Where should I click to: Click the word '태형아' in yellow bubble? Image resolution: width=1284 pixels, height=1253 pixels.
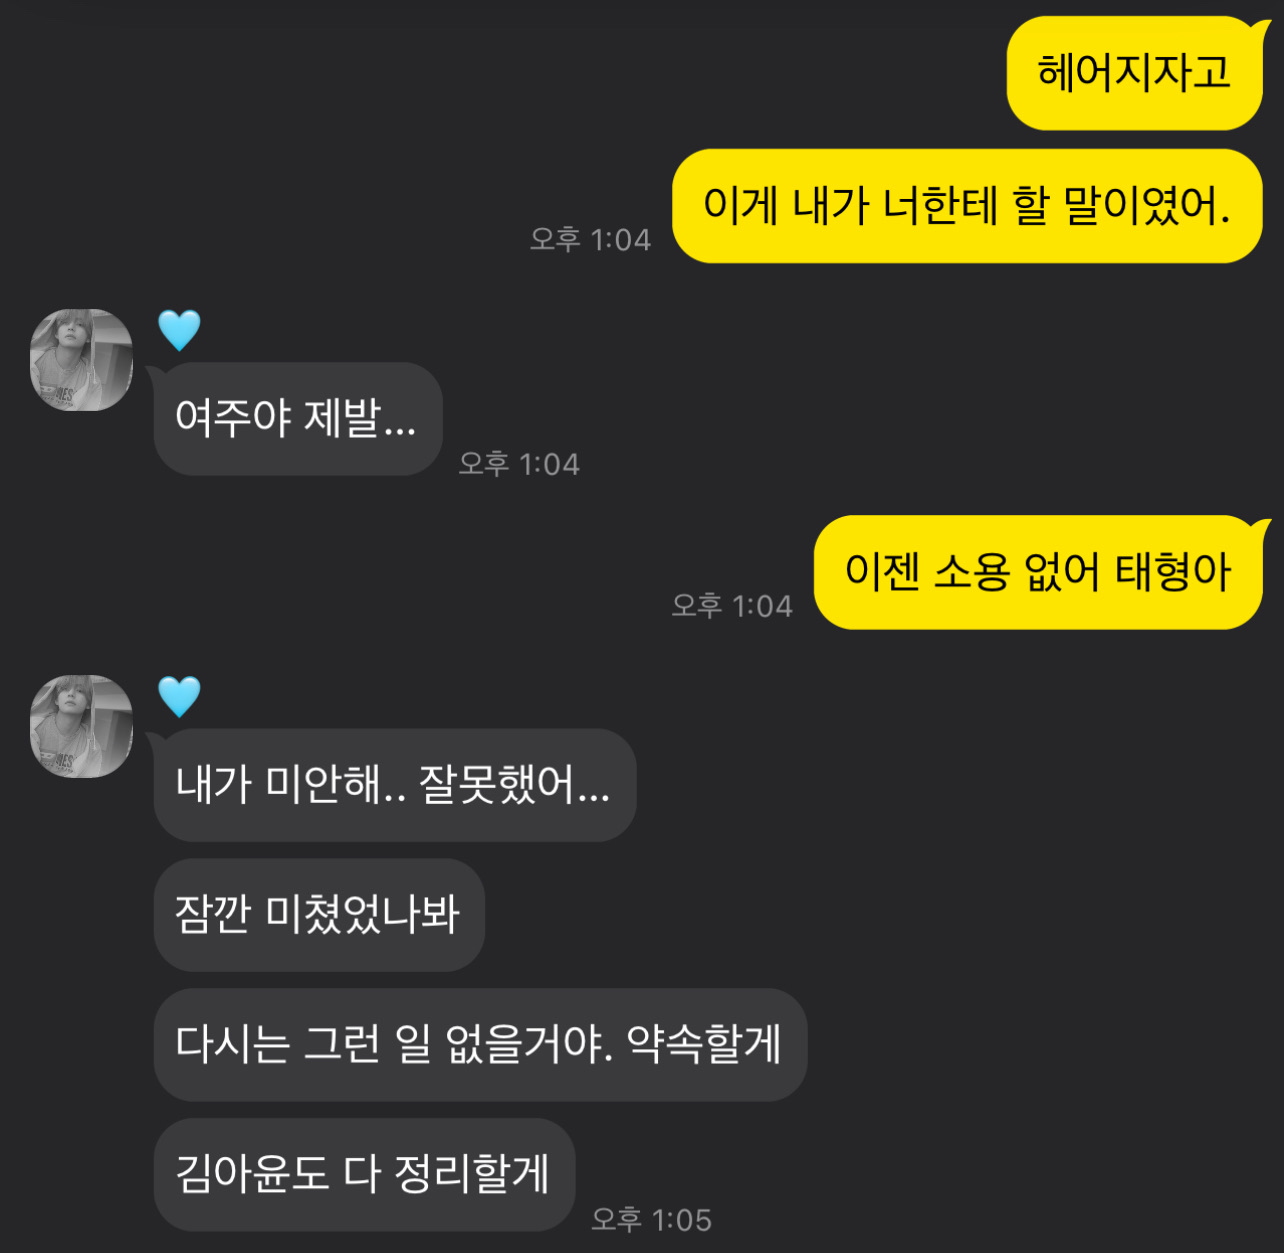click(1173, 572)
